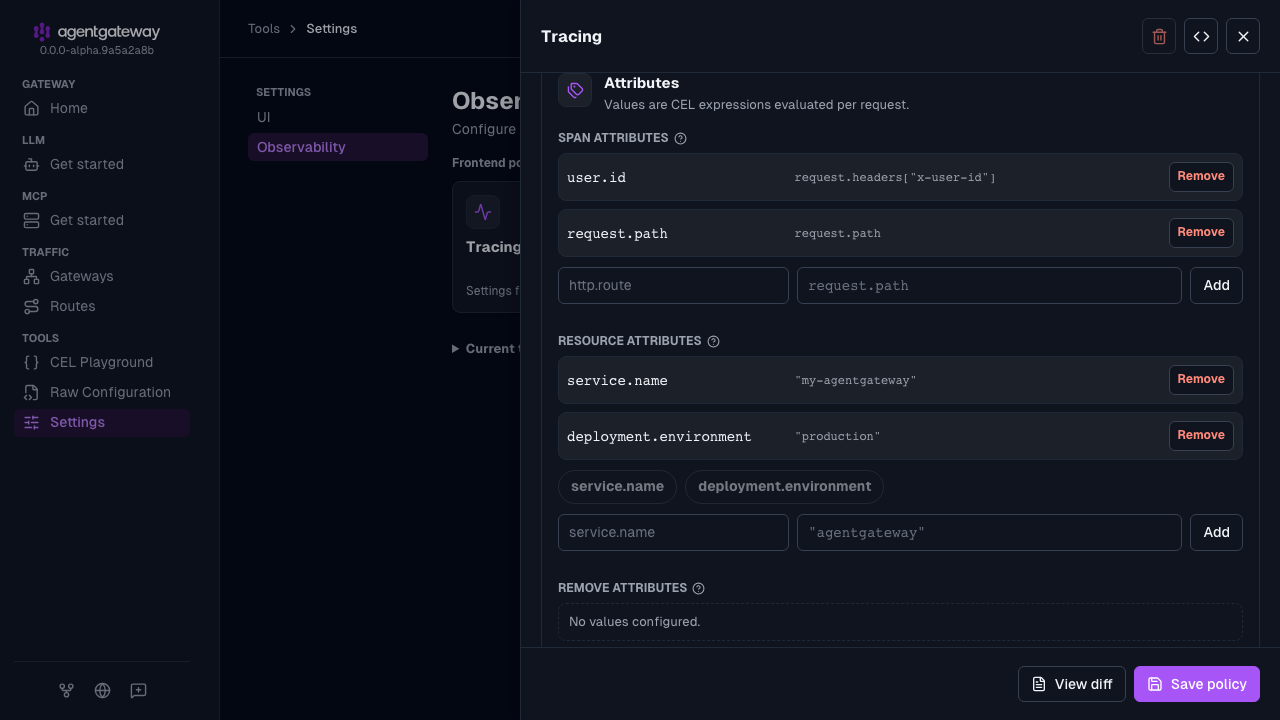Click Settings breadcrumb text
Viewport: 1280px width, 720px height.
coord(332,29)
